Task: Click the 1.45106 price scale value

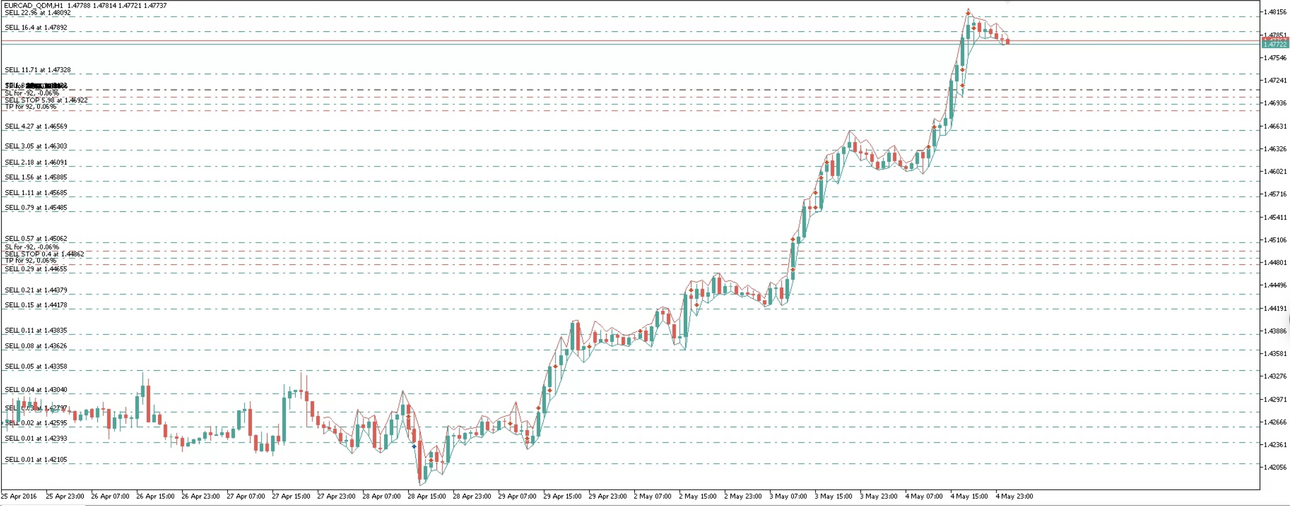Action: click(x=1273, y=240)
